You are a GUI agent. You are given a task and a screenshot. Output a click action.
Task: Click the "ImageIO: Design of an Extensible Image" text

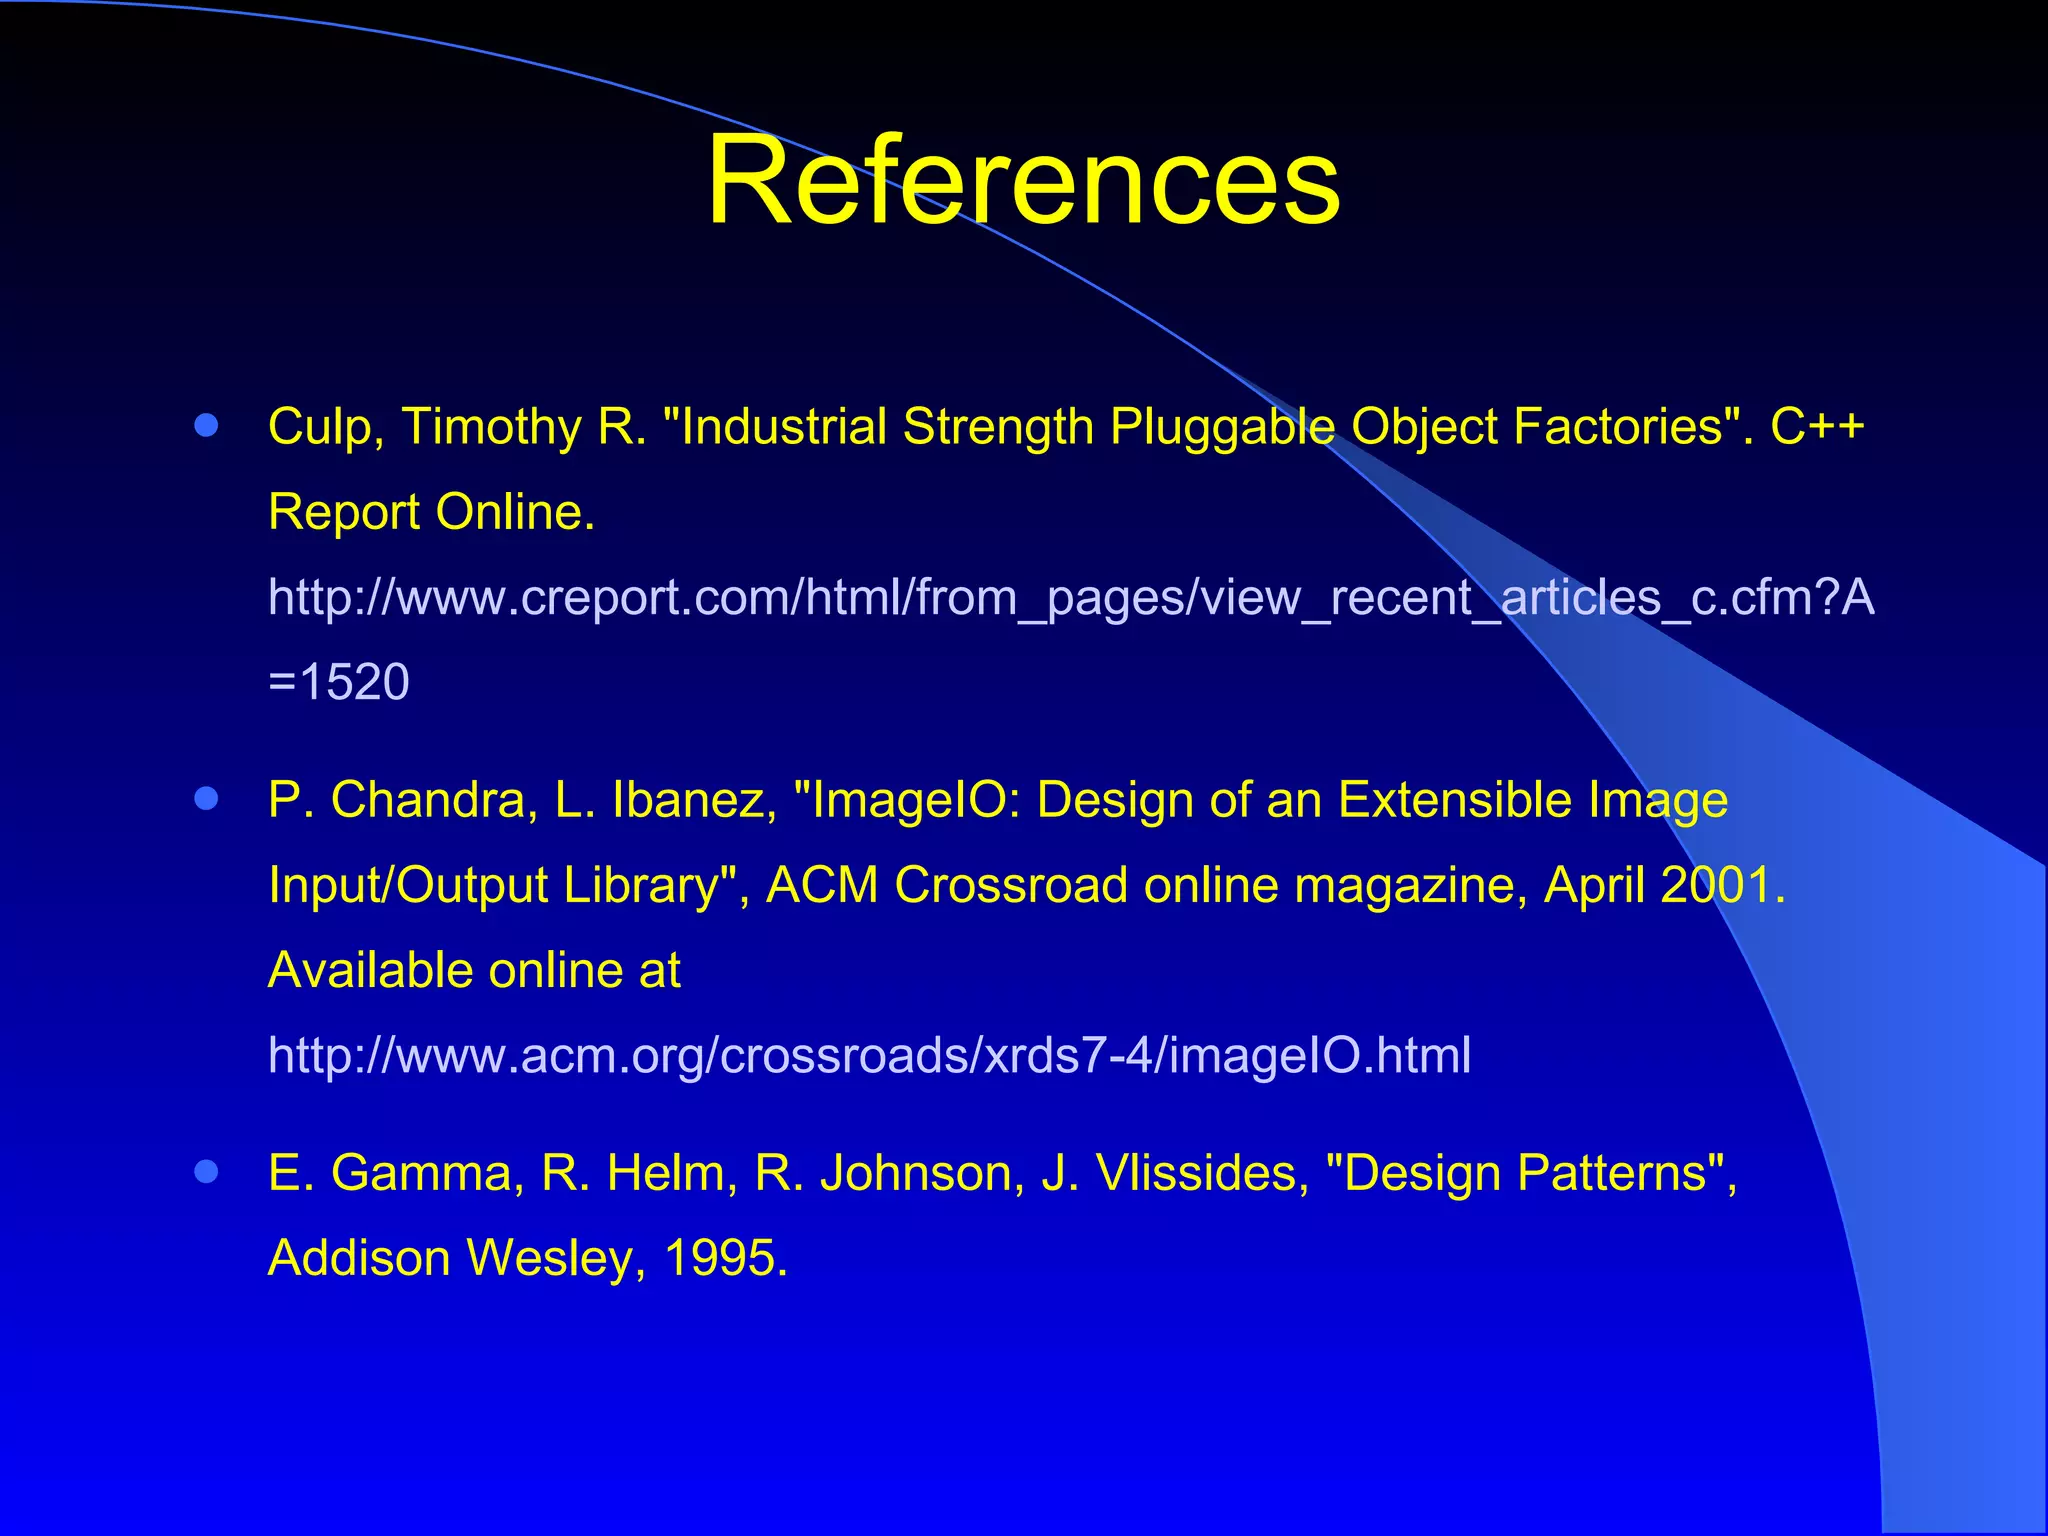pos(1268,800)
